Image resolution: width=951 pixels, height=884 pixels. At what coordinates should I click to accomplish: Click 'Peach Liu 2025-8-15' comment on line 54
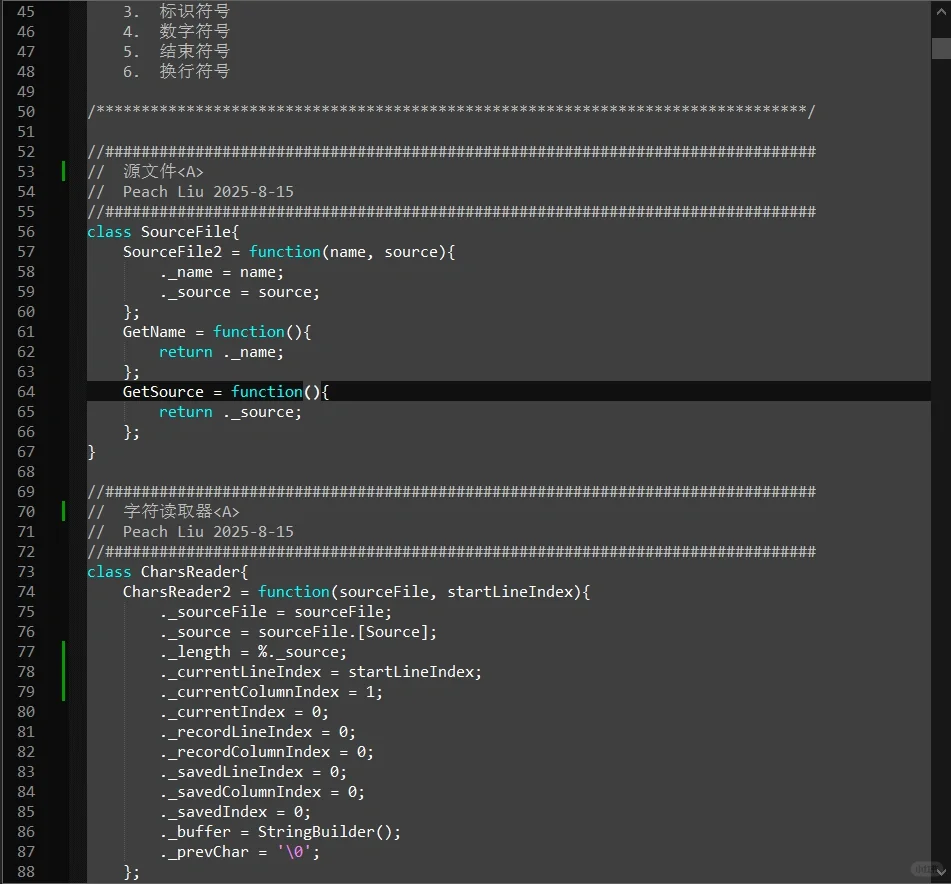208,192
